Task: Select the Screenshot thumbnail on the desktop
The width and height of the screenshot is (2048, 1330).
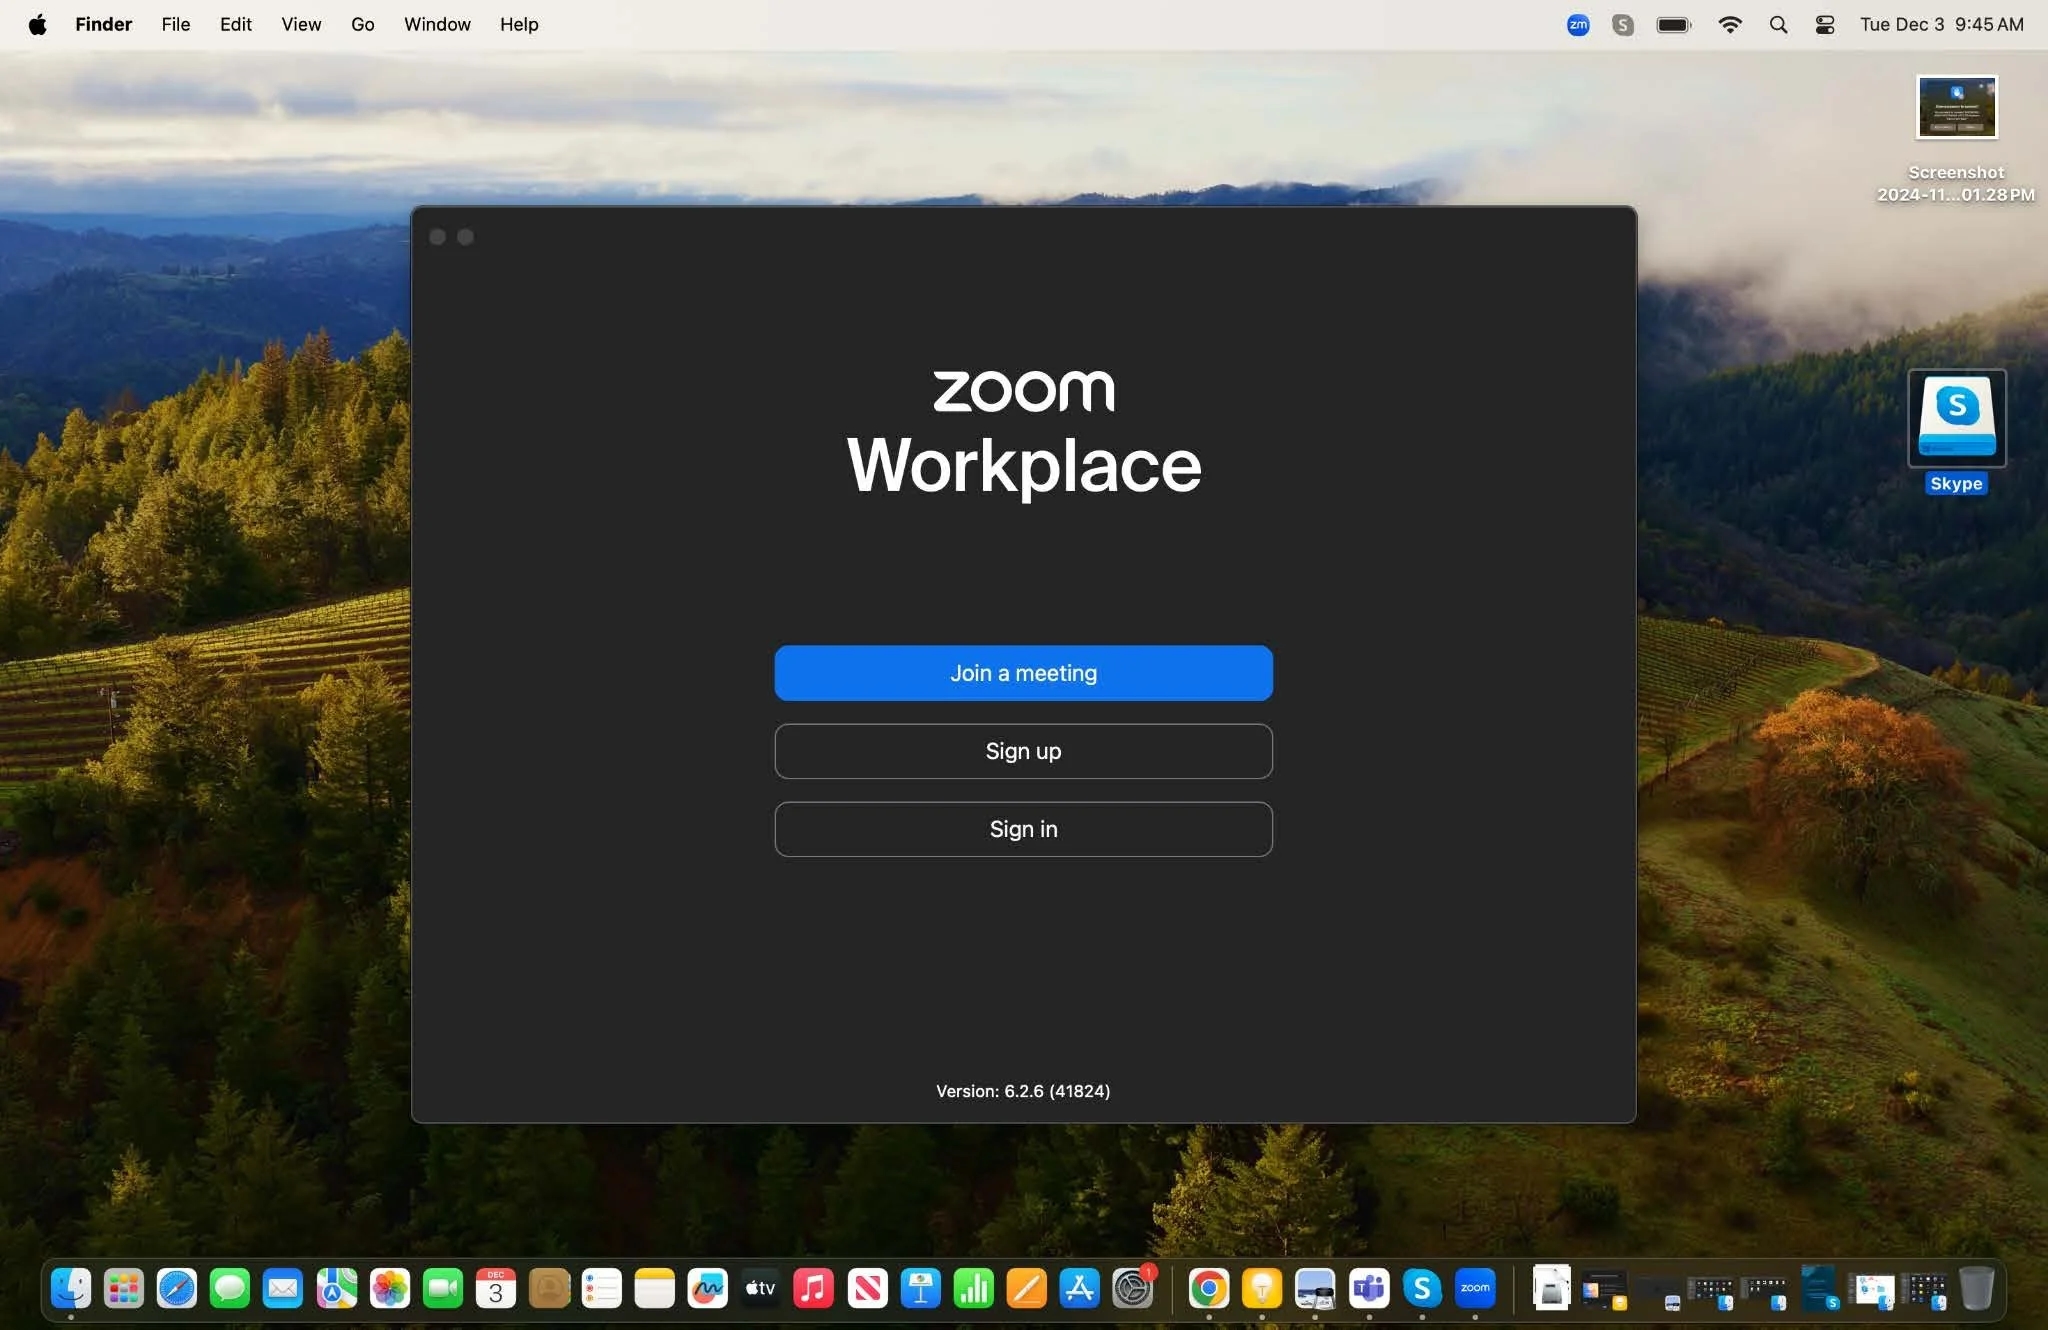Action: pyautogui.click(x=1956, y=107)
